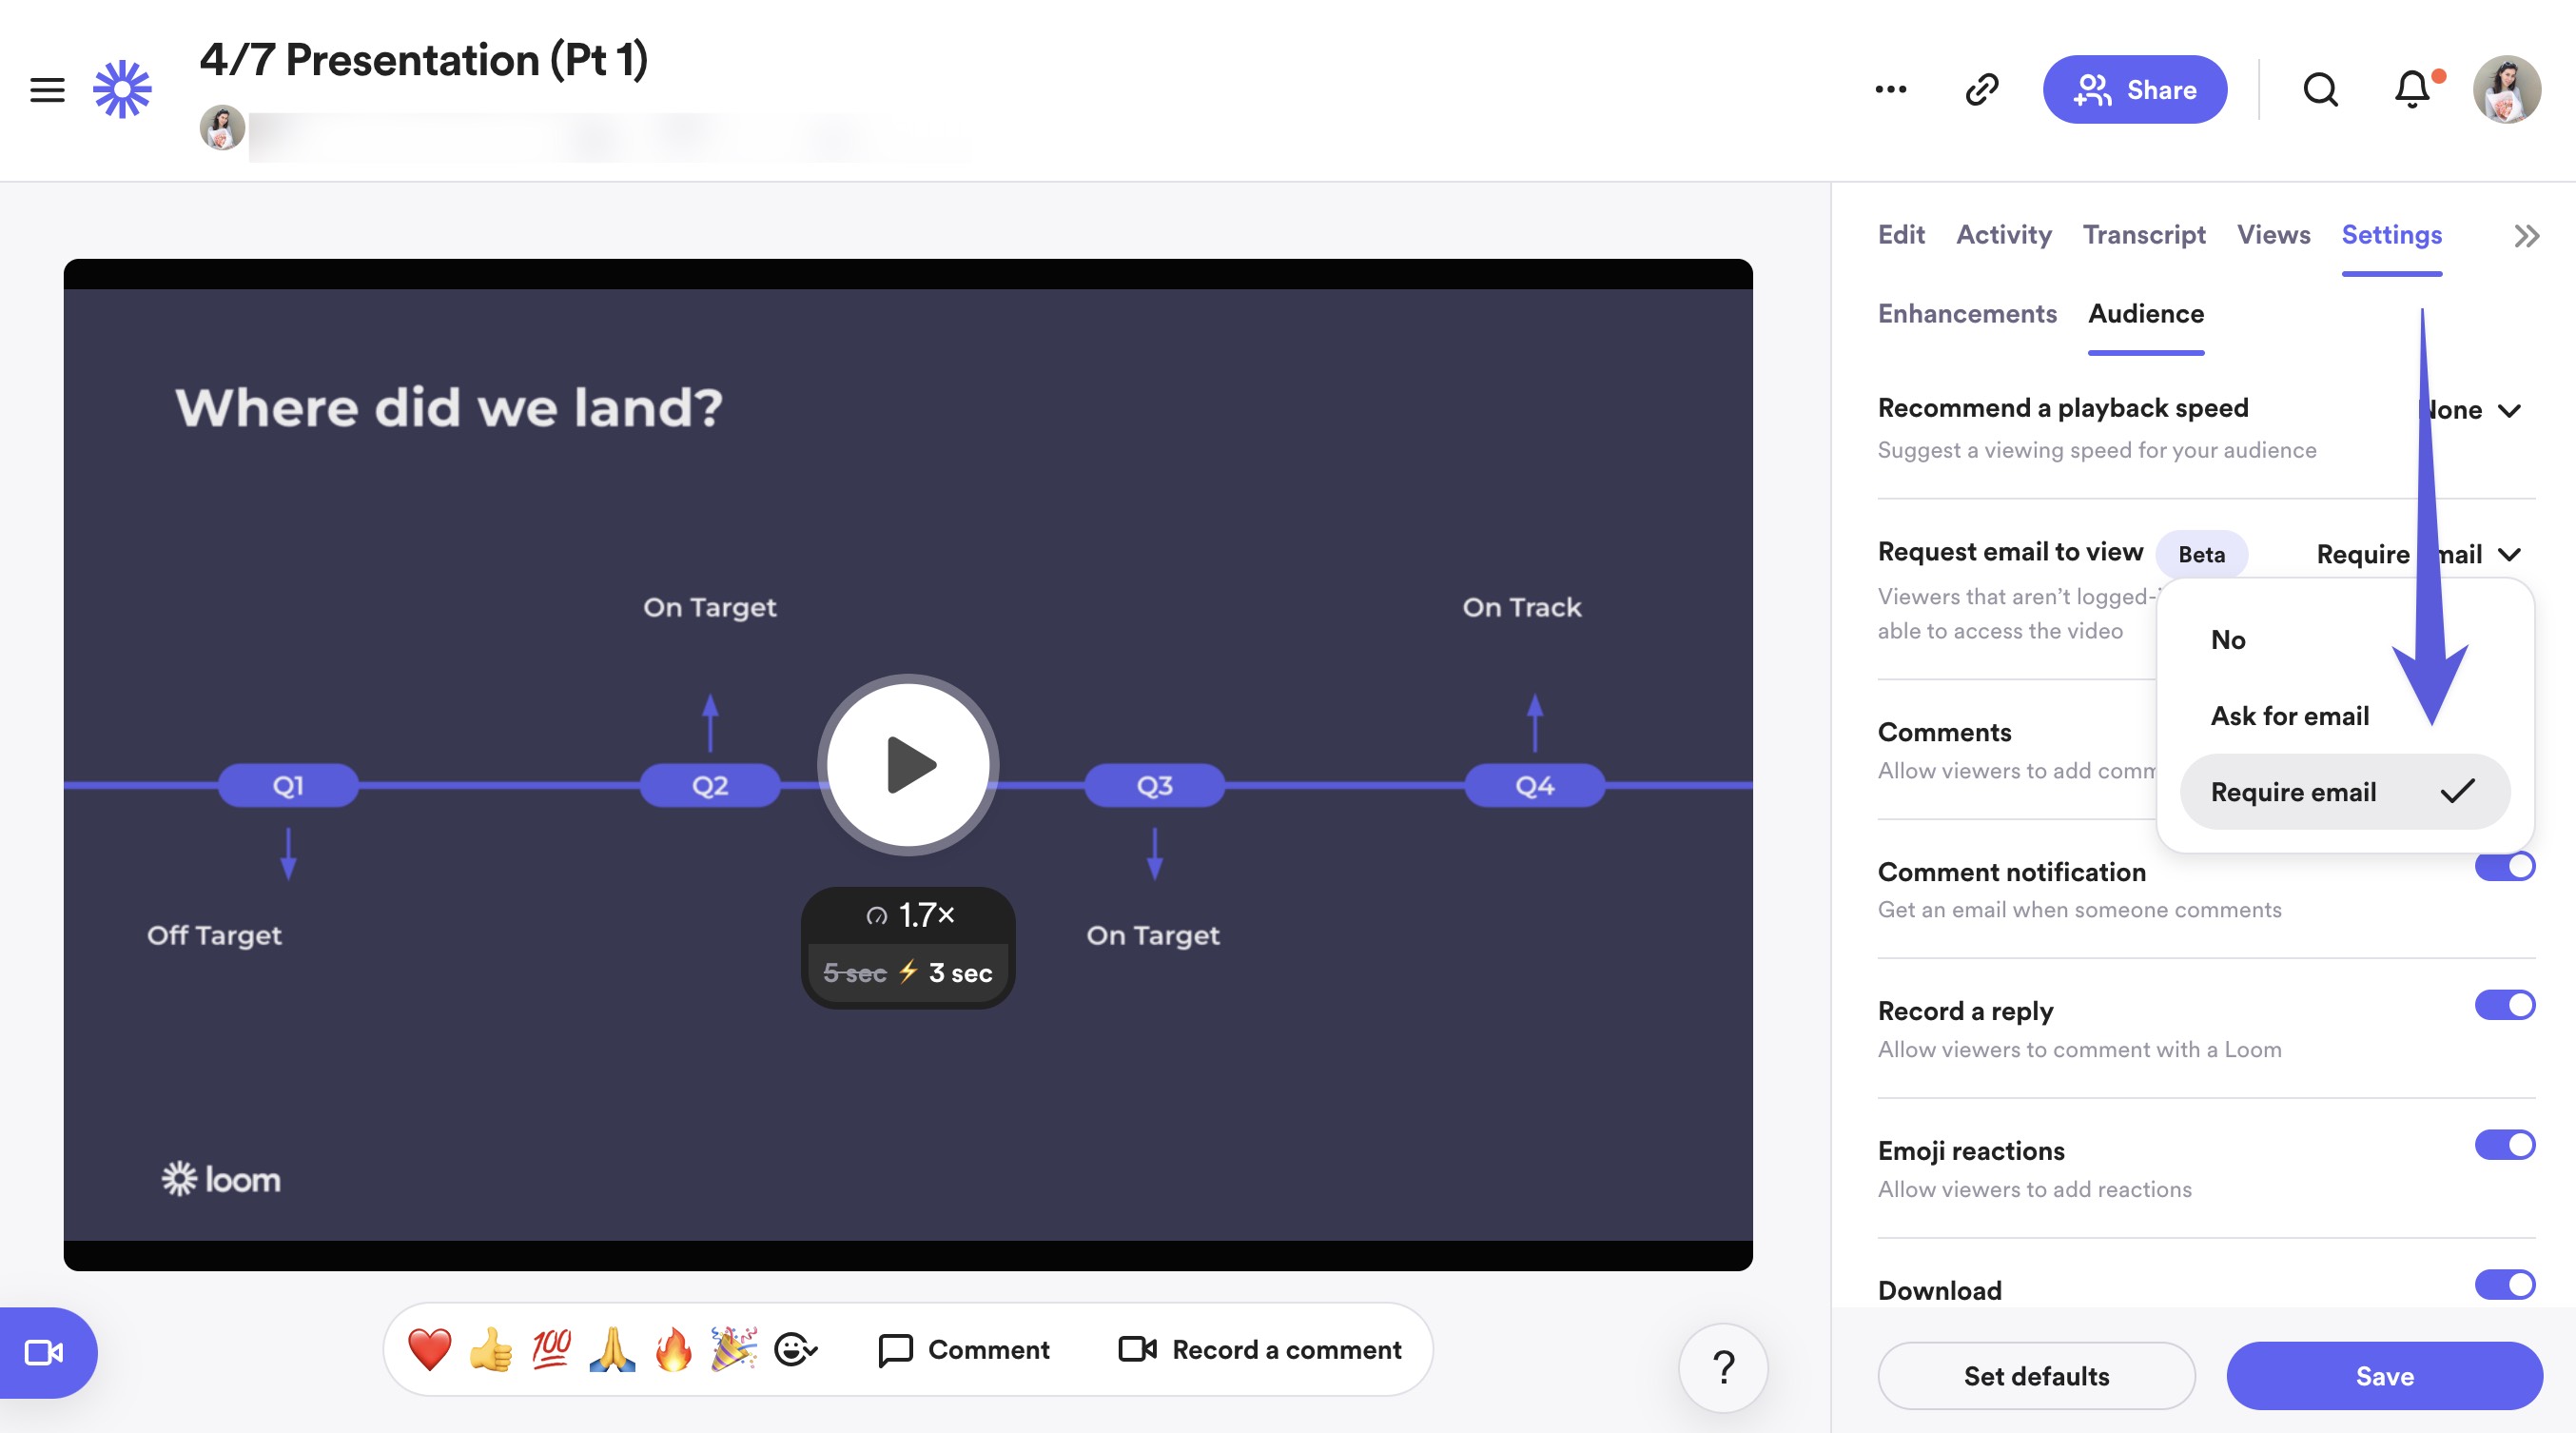Toggle Comment notification switch
The height and width of the screenshot is (1433, 2576).
tap(2504, 867)
